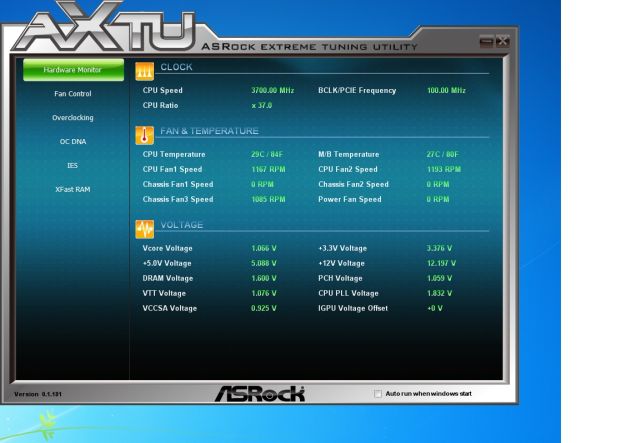Click the VTT Voltage 1.076 V value
The height and width of the screenshot is (443, 640).
(264, 294)
